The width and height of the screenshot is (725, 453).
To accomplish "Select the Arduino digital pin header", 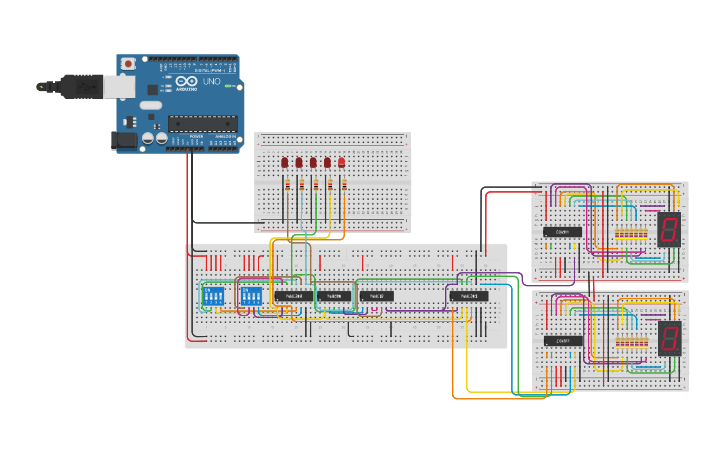I will 193,60.
